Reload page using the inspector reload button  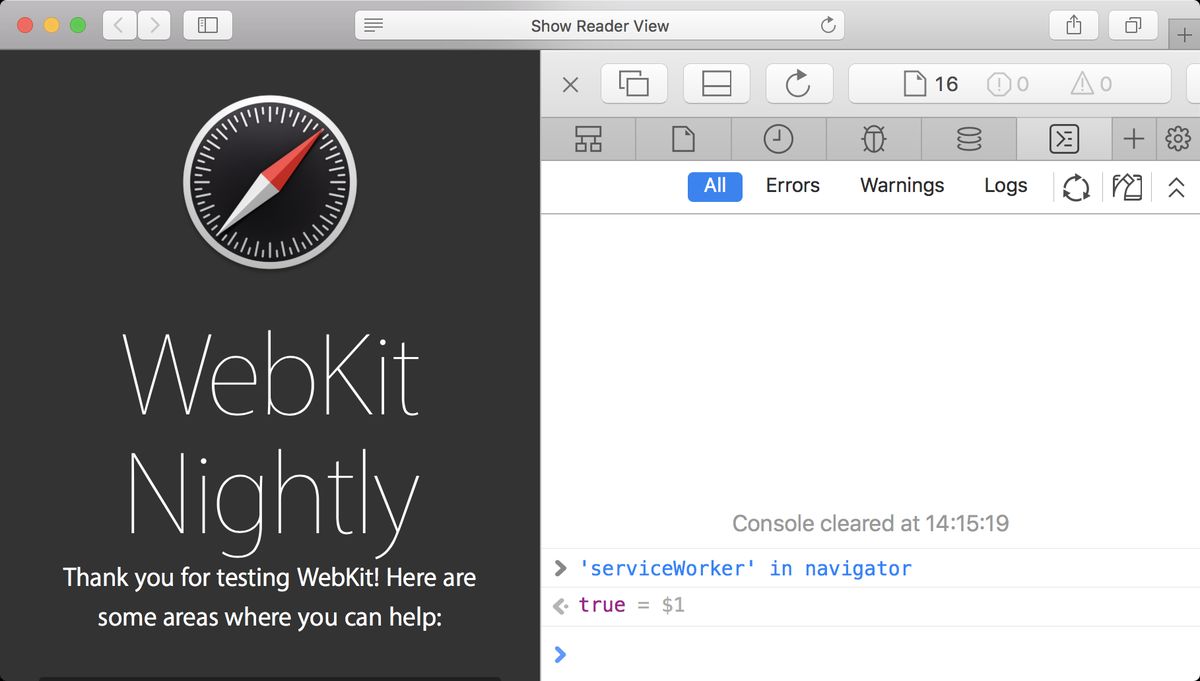tap(797, 85)
